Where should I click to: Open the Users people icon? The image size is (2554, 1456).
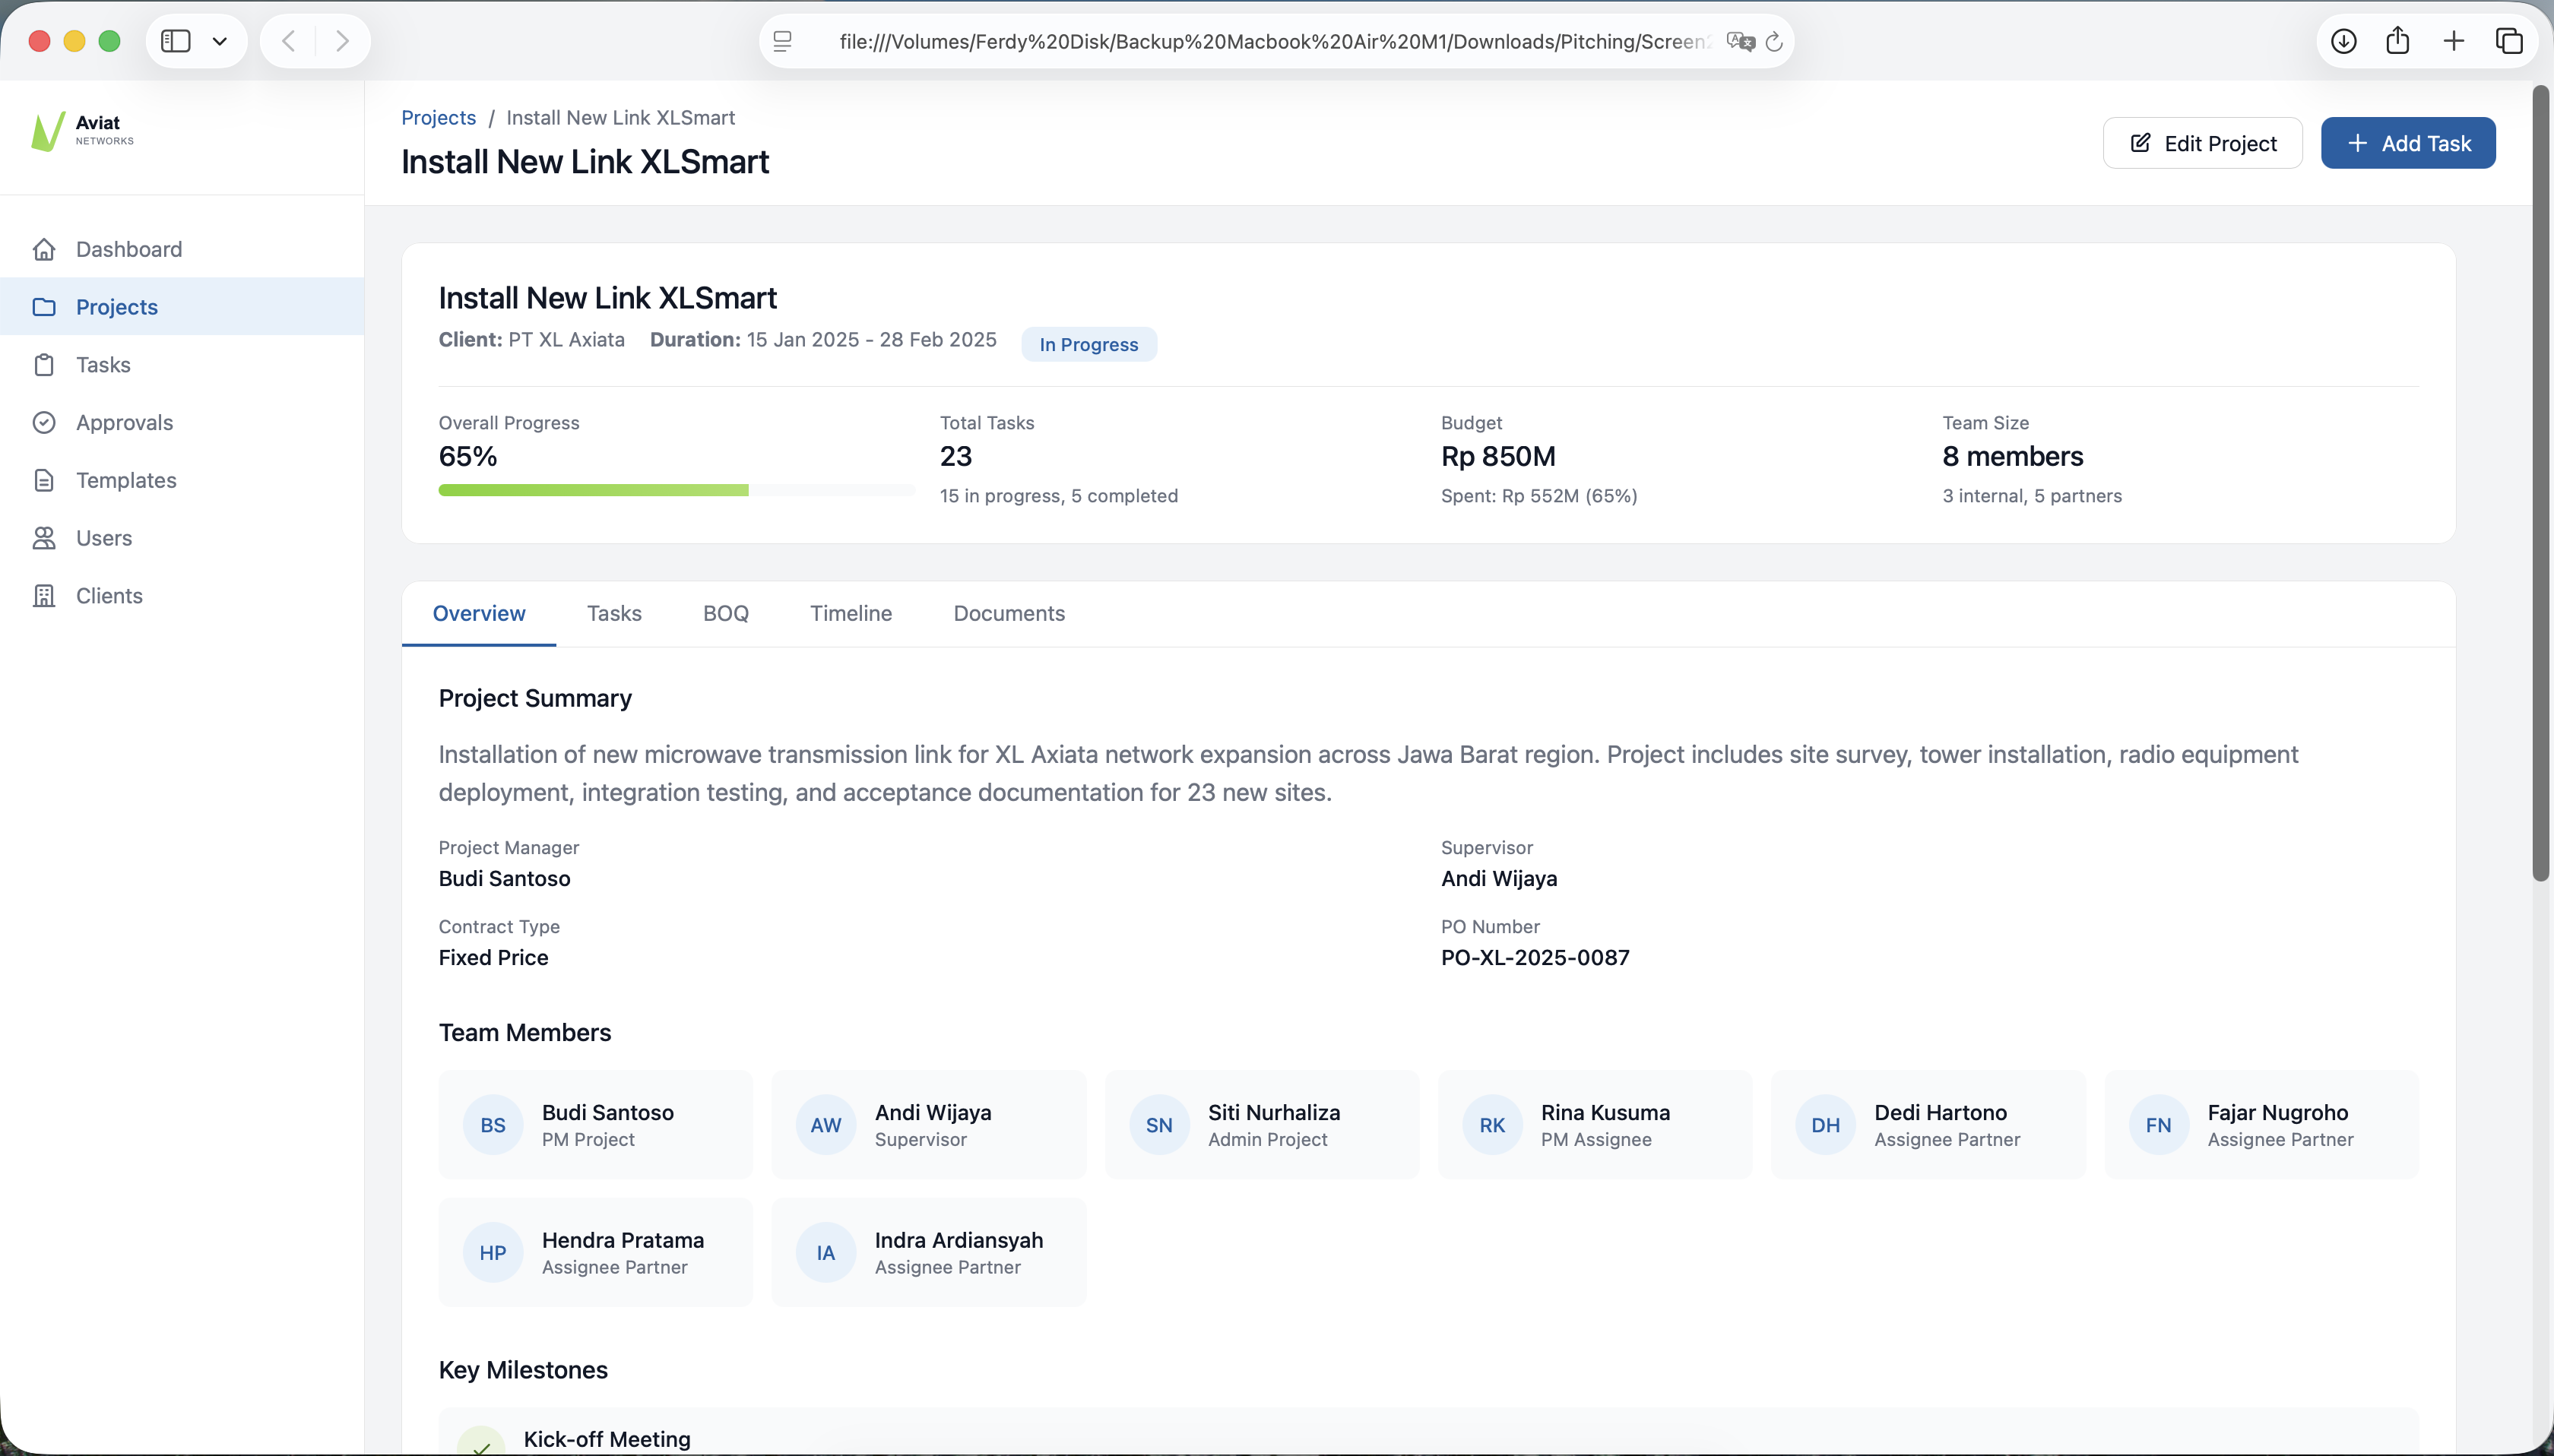tap(44, 538)
